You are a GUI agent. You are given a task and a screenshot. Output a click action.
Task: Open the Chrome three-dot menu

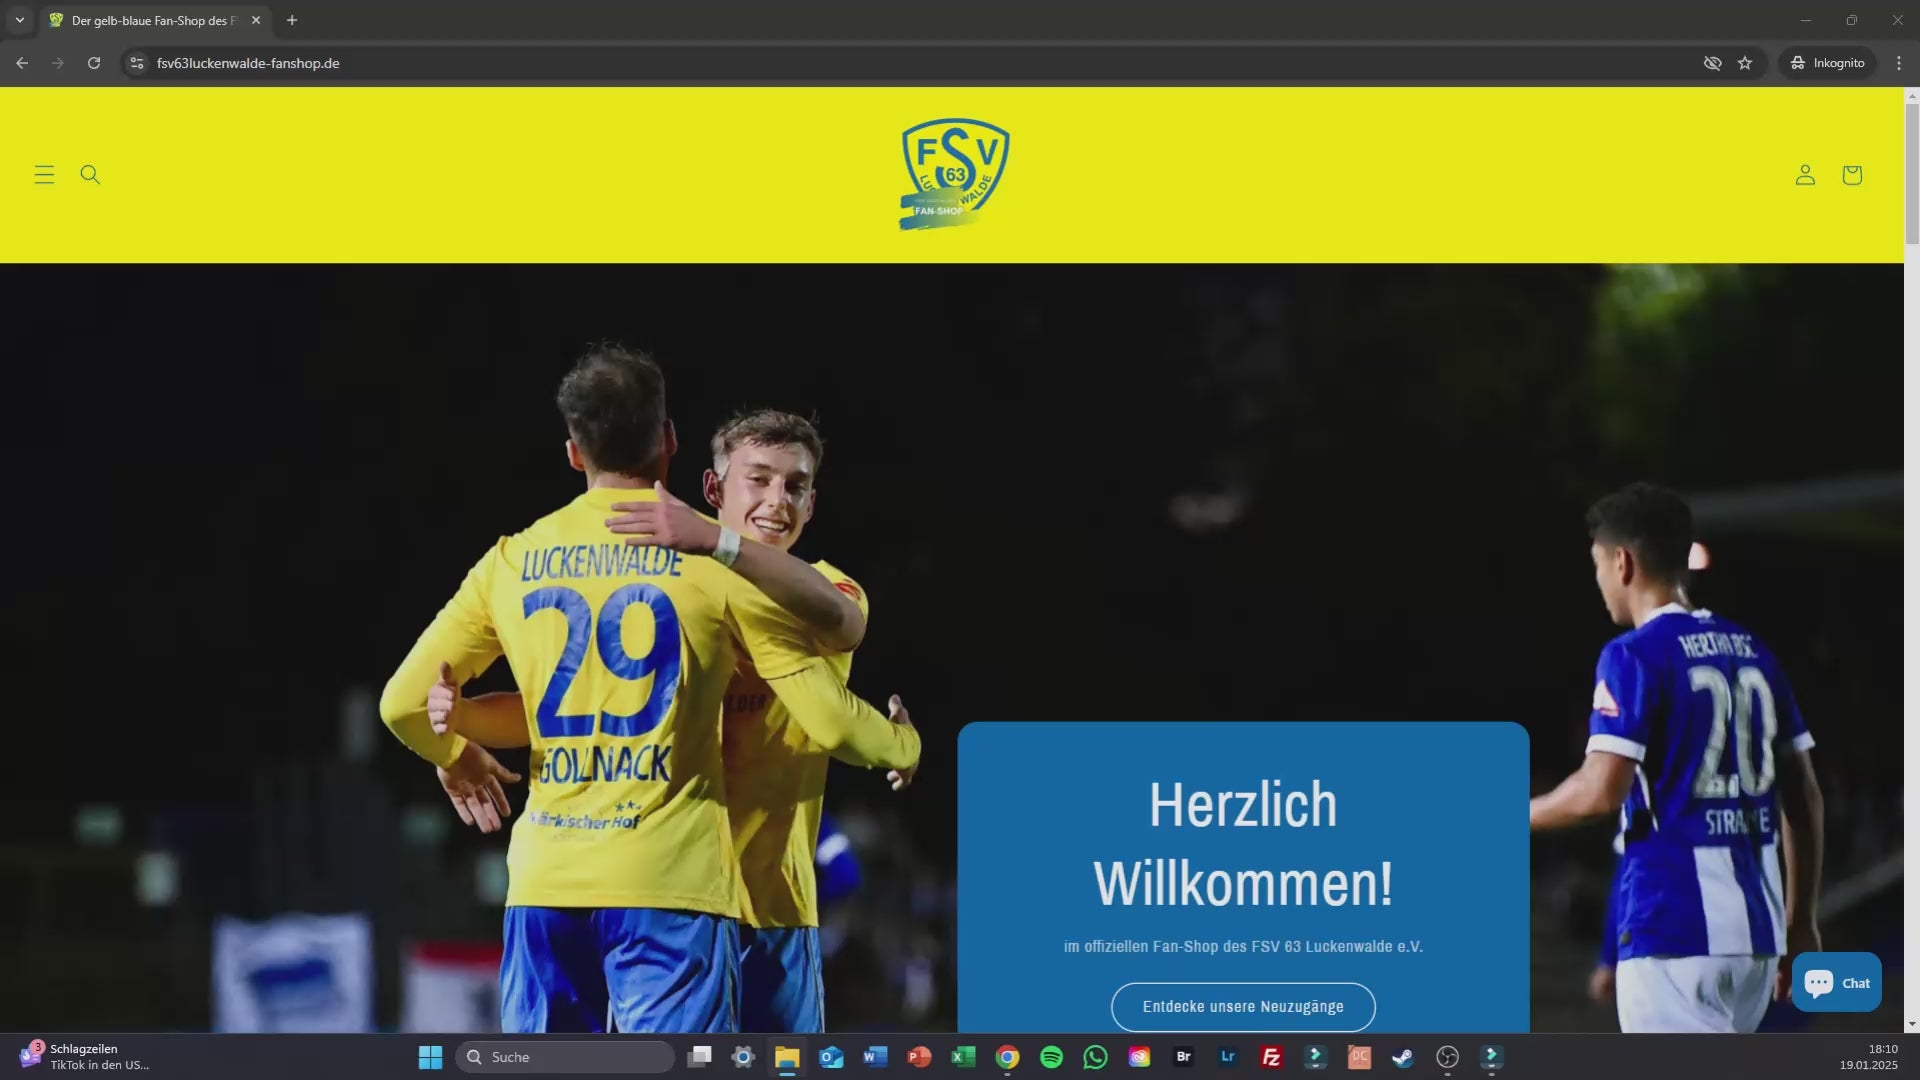click(1899, 63)
